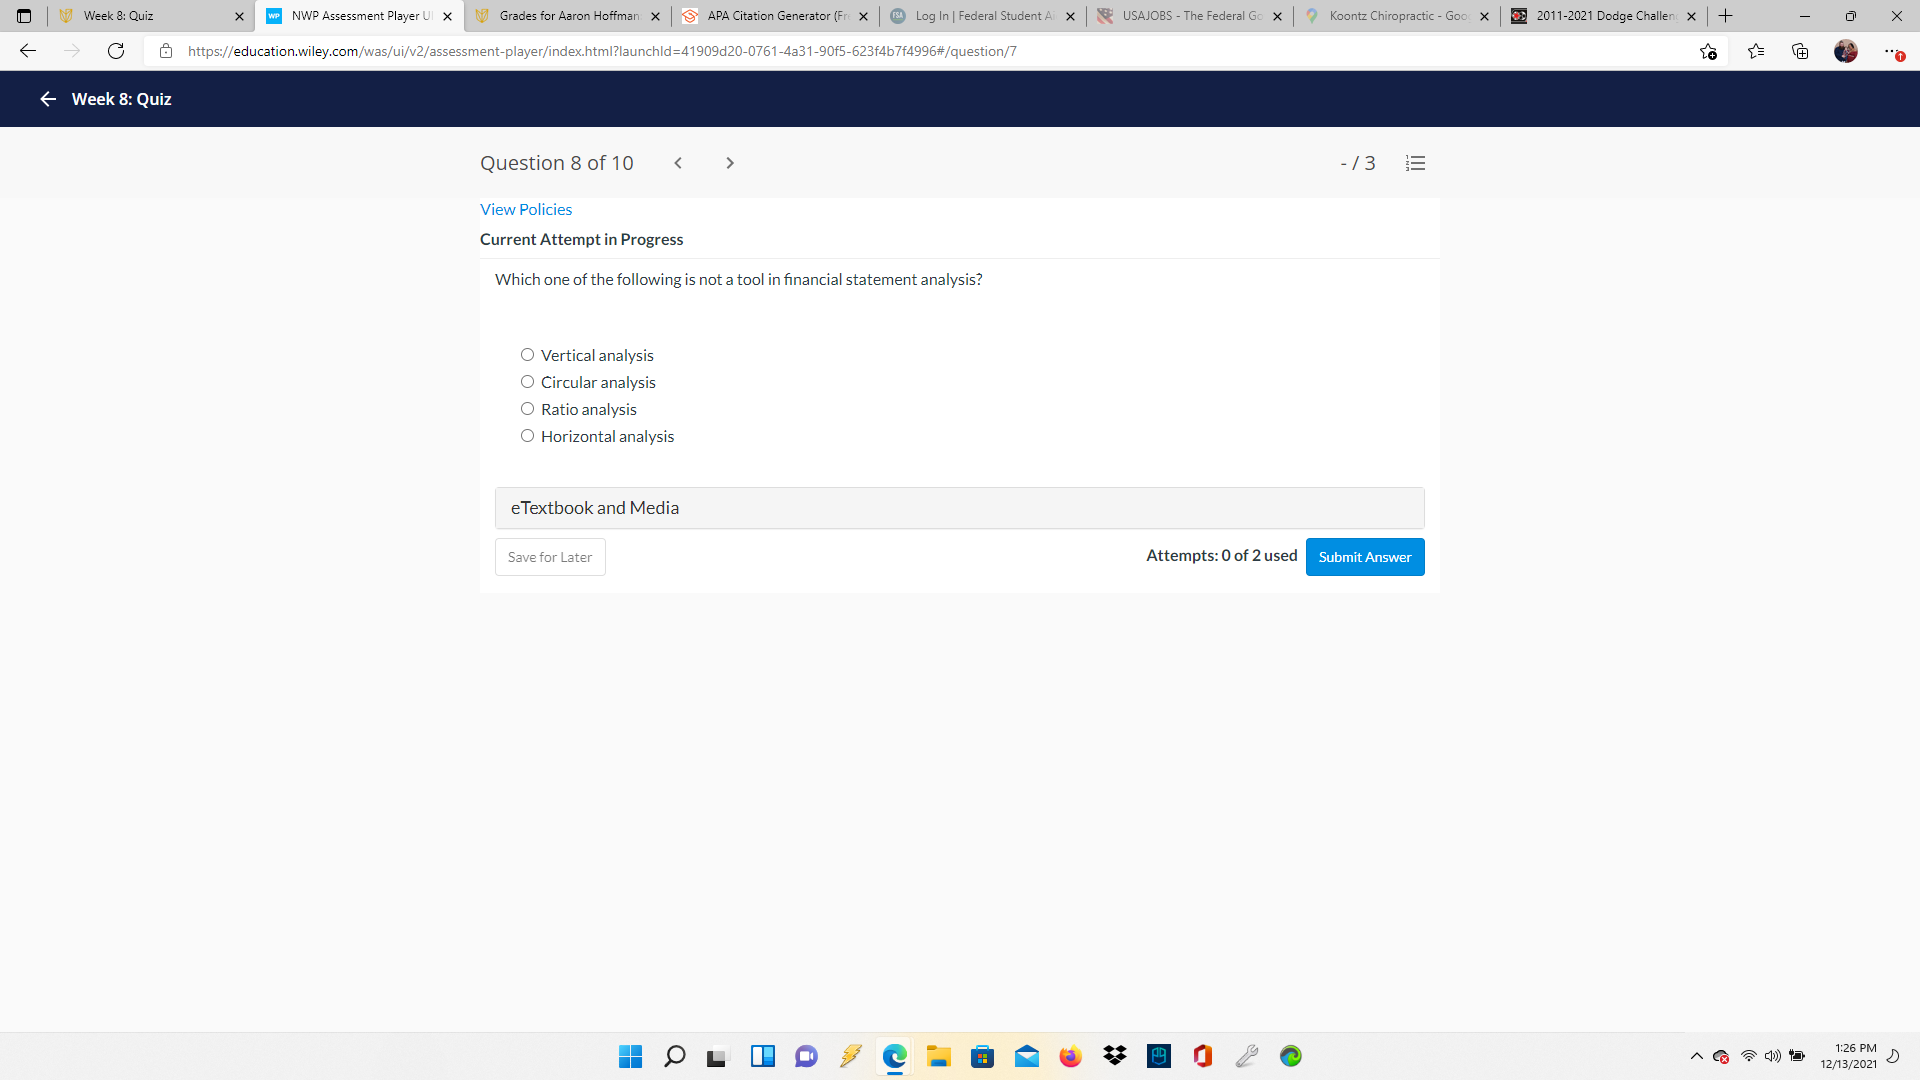Choose the Ratio analysis radio button
Image resolution: width=1920 pixels, height=1080 pixels.
(527, 409)
